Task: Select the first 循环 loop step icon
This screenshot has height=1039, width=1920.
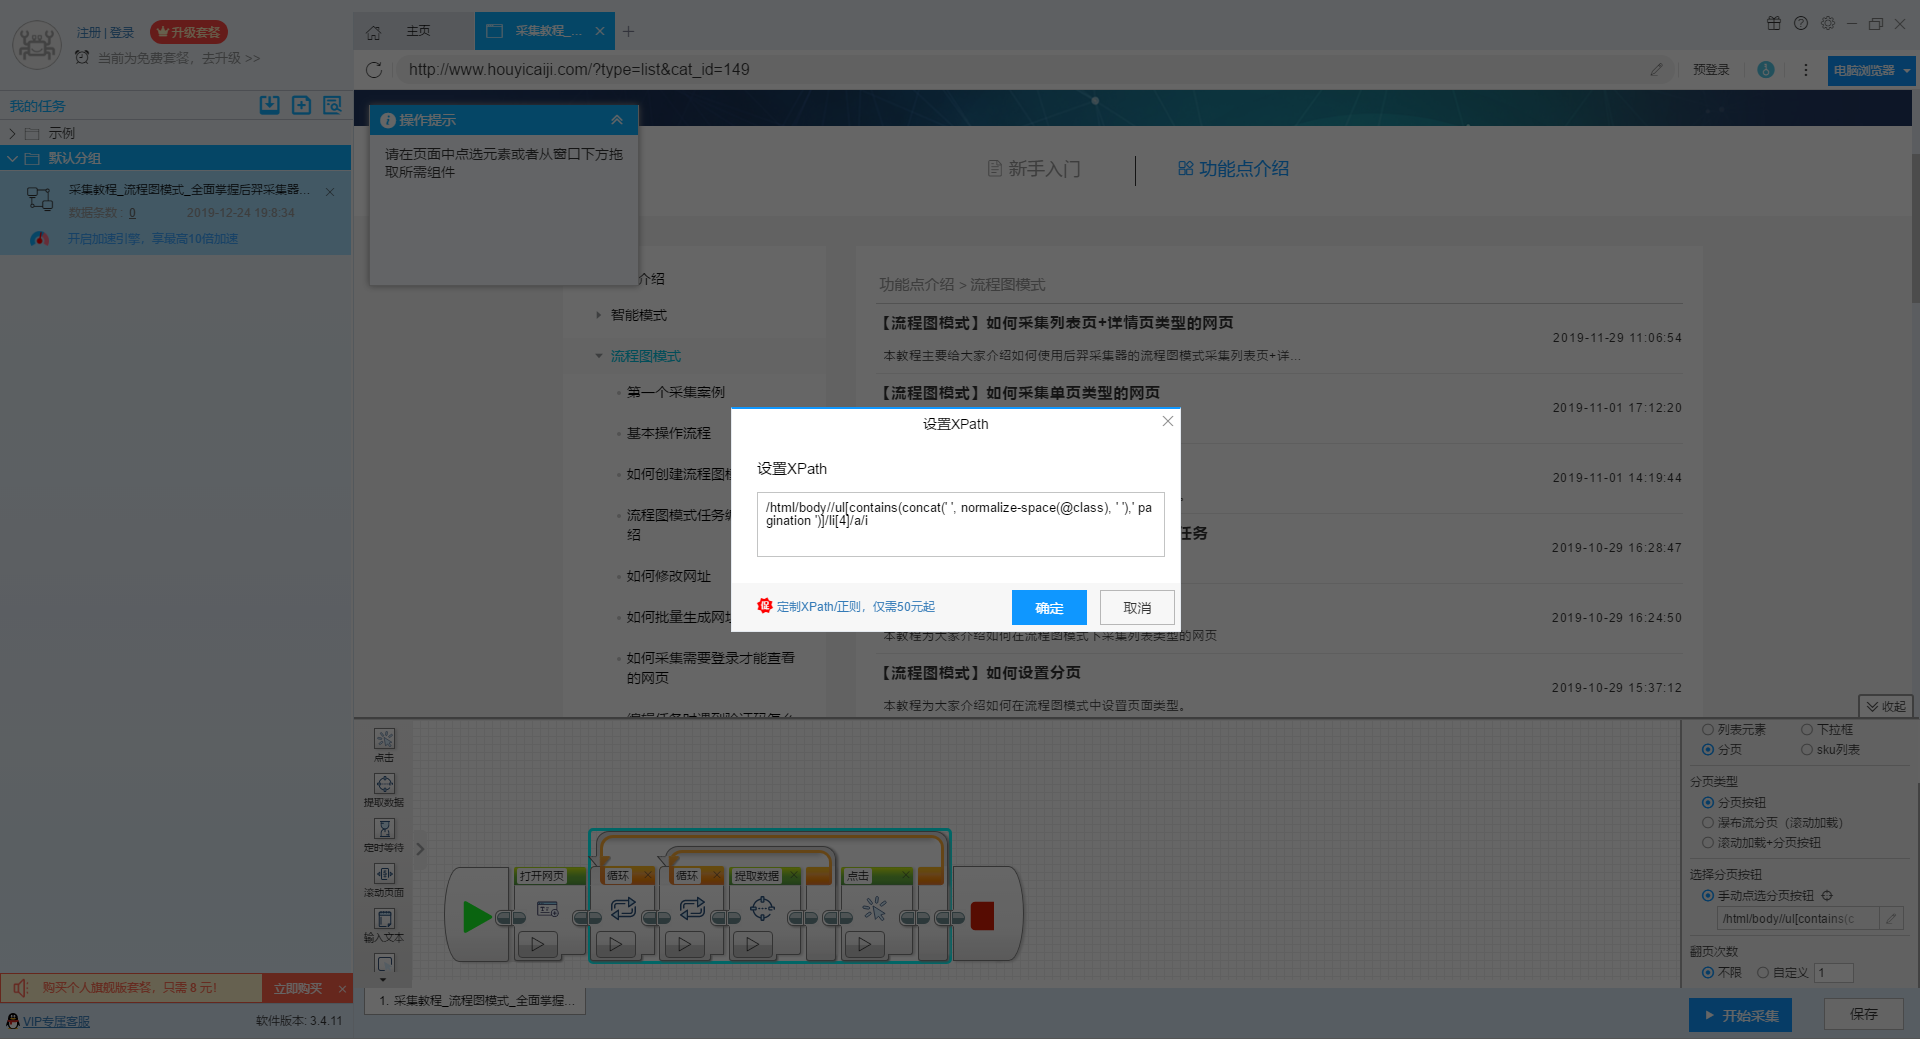Action: 623,909
